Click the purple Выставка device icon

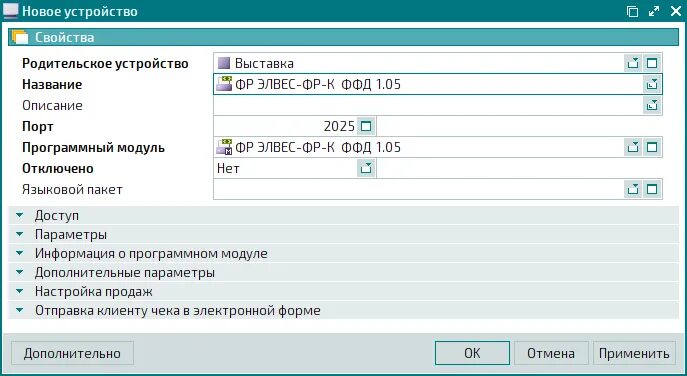pyautogui.click(x=224, y=63)
